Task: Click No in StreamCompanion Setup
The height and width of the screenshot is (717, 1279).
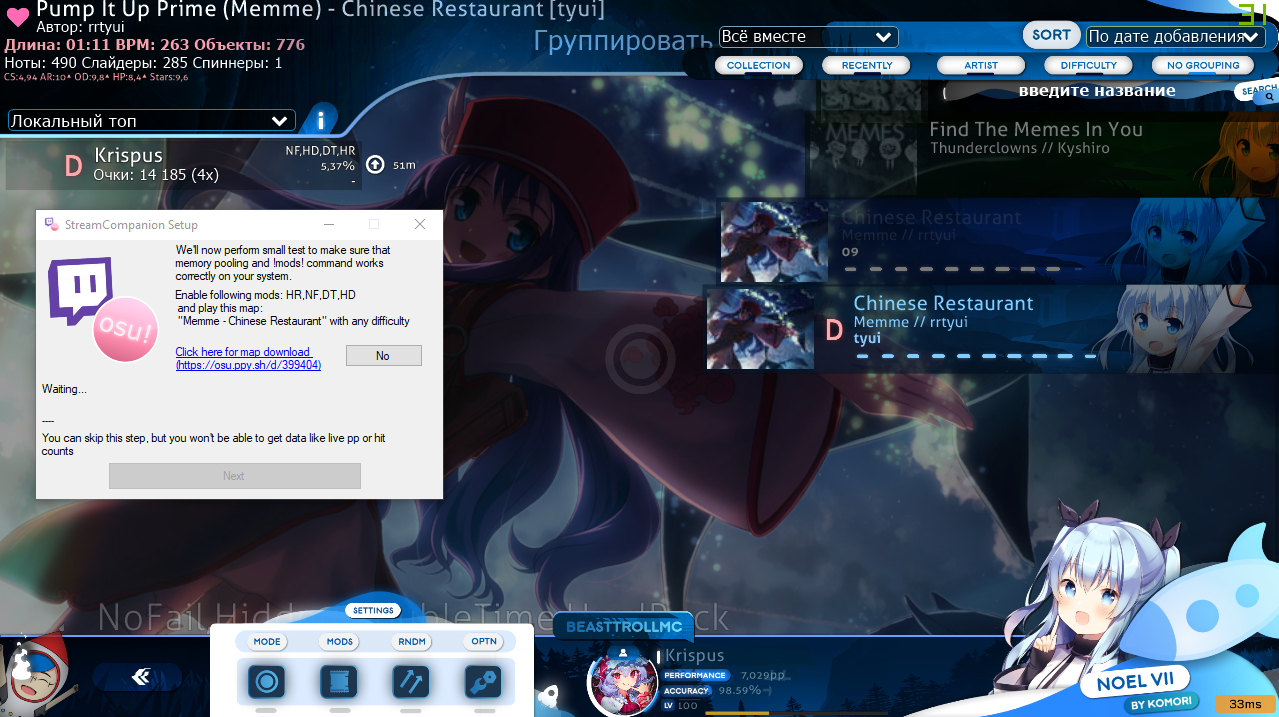Action: tap(383, 355)
